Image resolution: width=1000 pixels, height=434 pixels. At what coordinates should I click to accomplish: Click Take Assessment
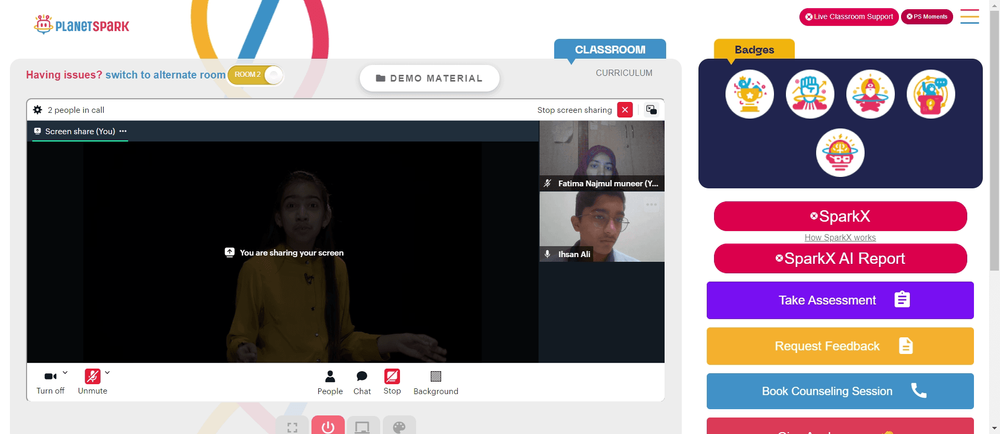pyautogui.click(x=840, y=300)
